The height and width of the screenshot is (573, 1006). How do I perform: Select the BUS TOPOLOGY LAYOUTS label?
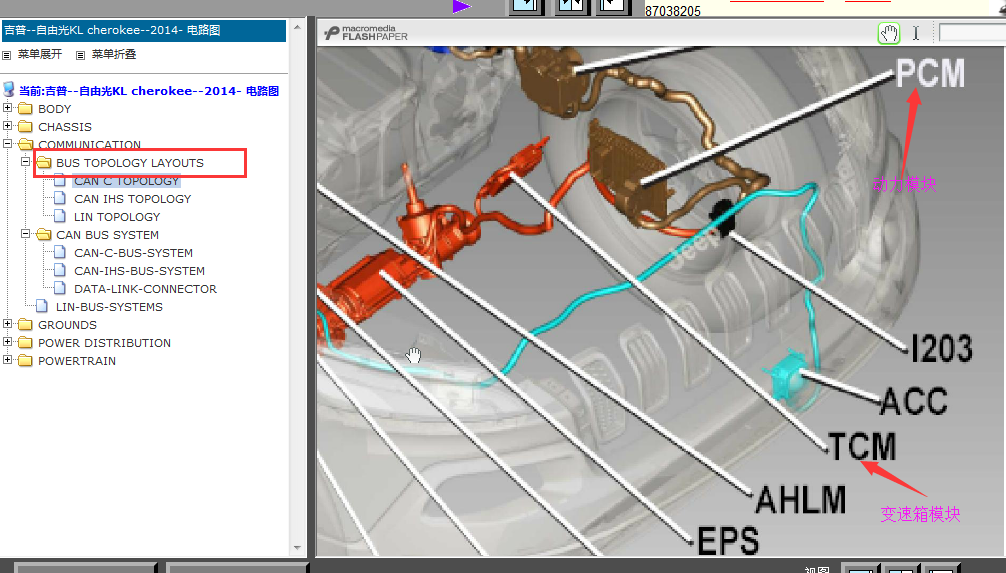tap(130, 163)
